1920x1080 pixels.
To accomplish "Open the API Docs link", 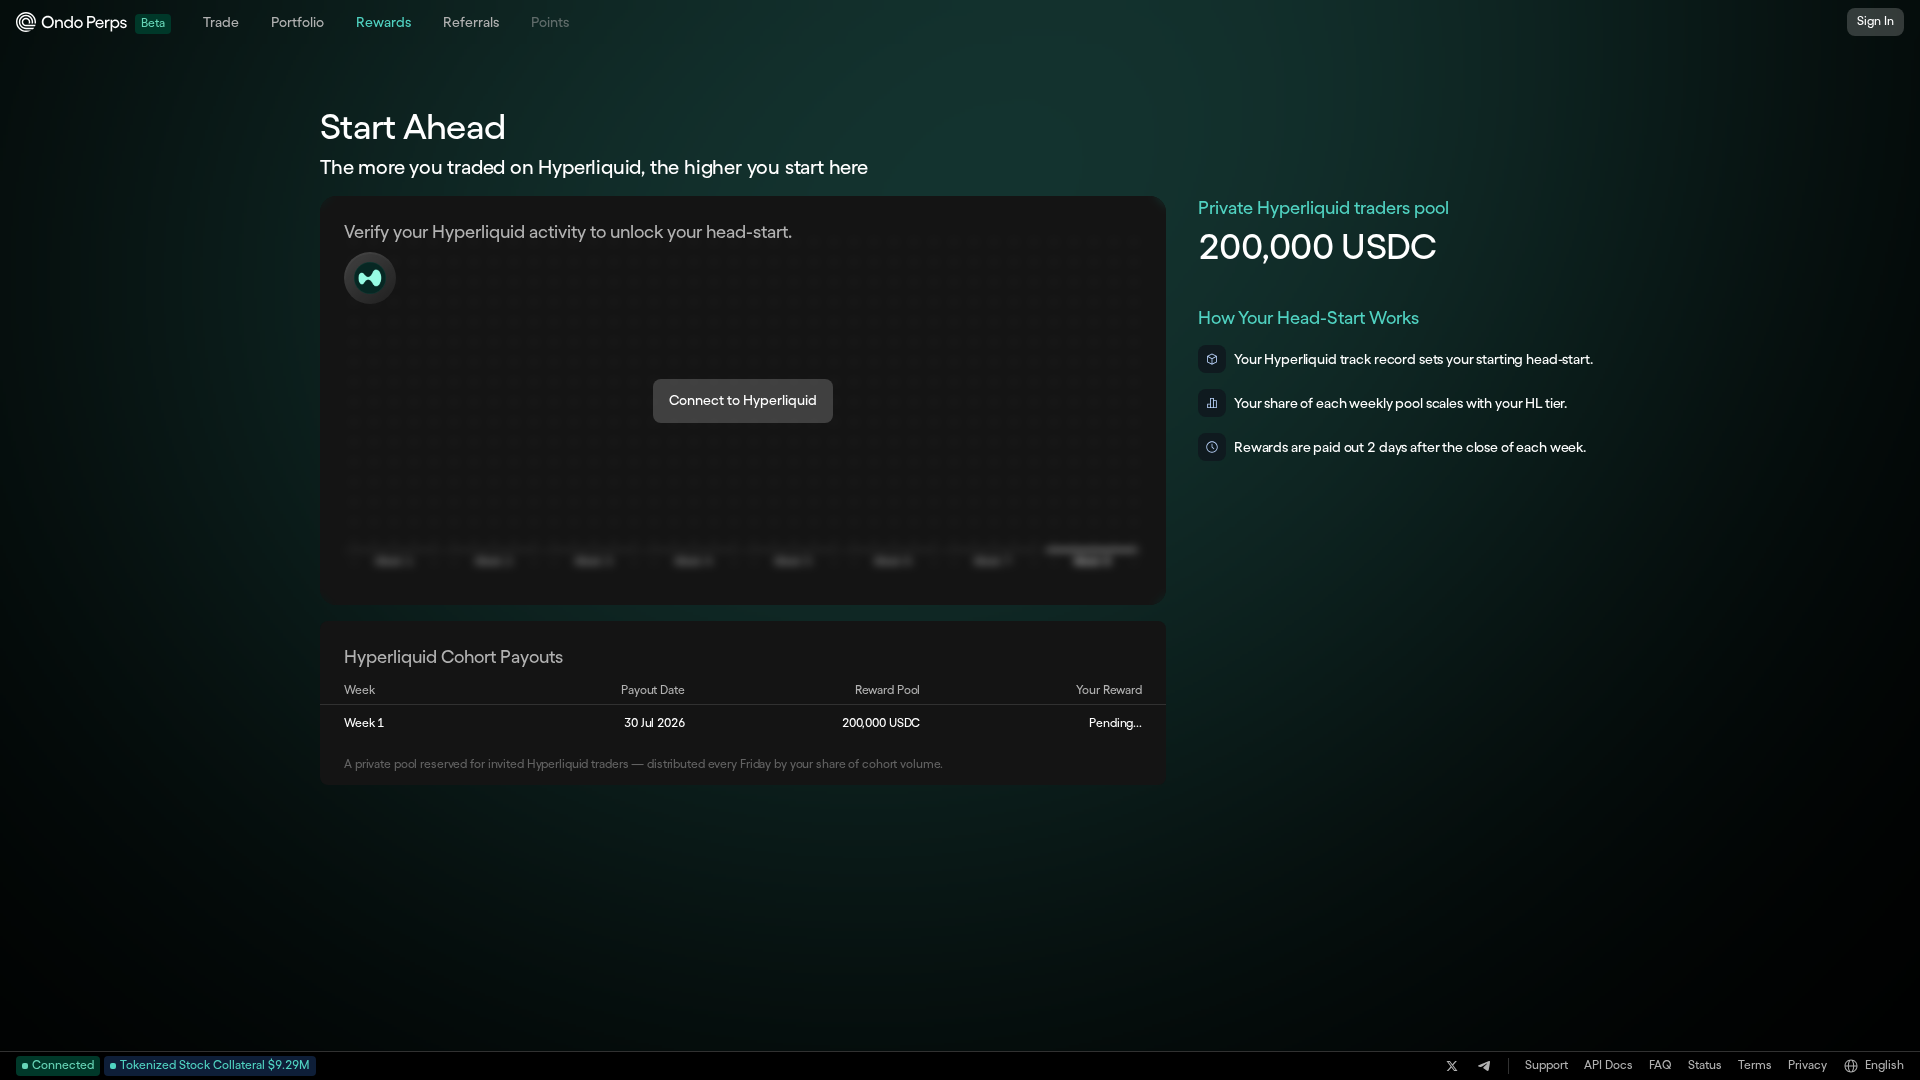I will coord(1608,1066).
